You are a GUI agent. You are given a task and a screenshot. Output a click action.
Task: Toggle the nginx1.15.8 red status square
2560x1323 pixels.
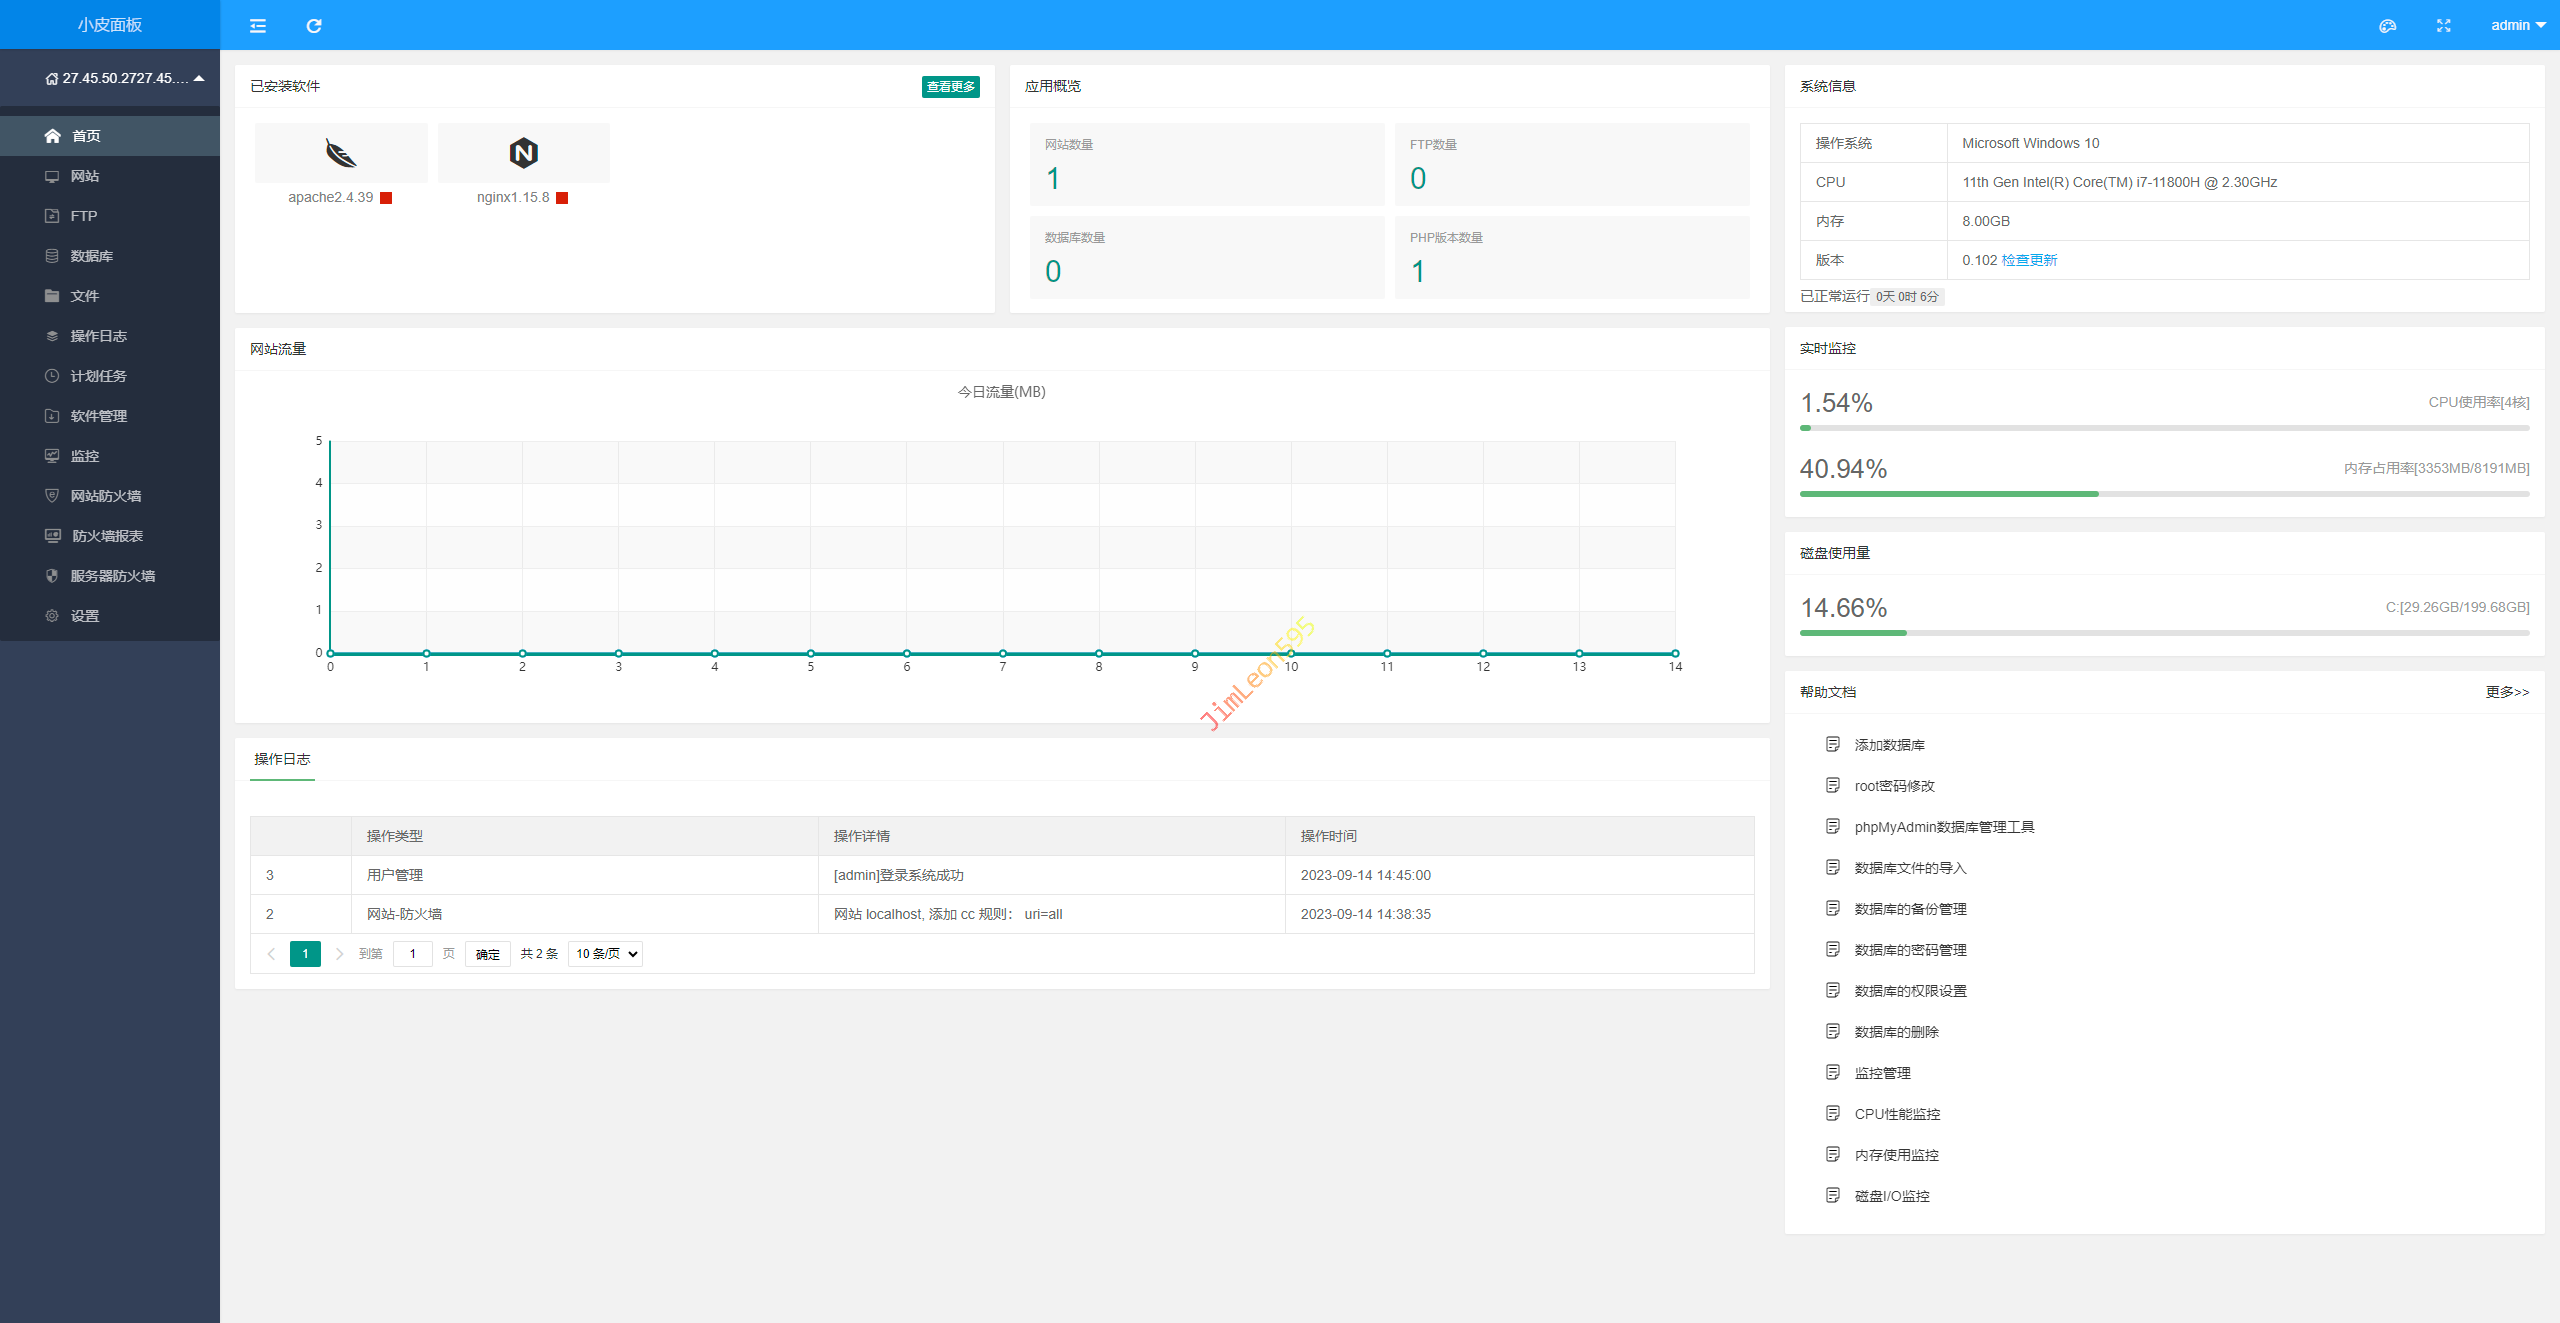[x=562, y=198]
